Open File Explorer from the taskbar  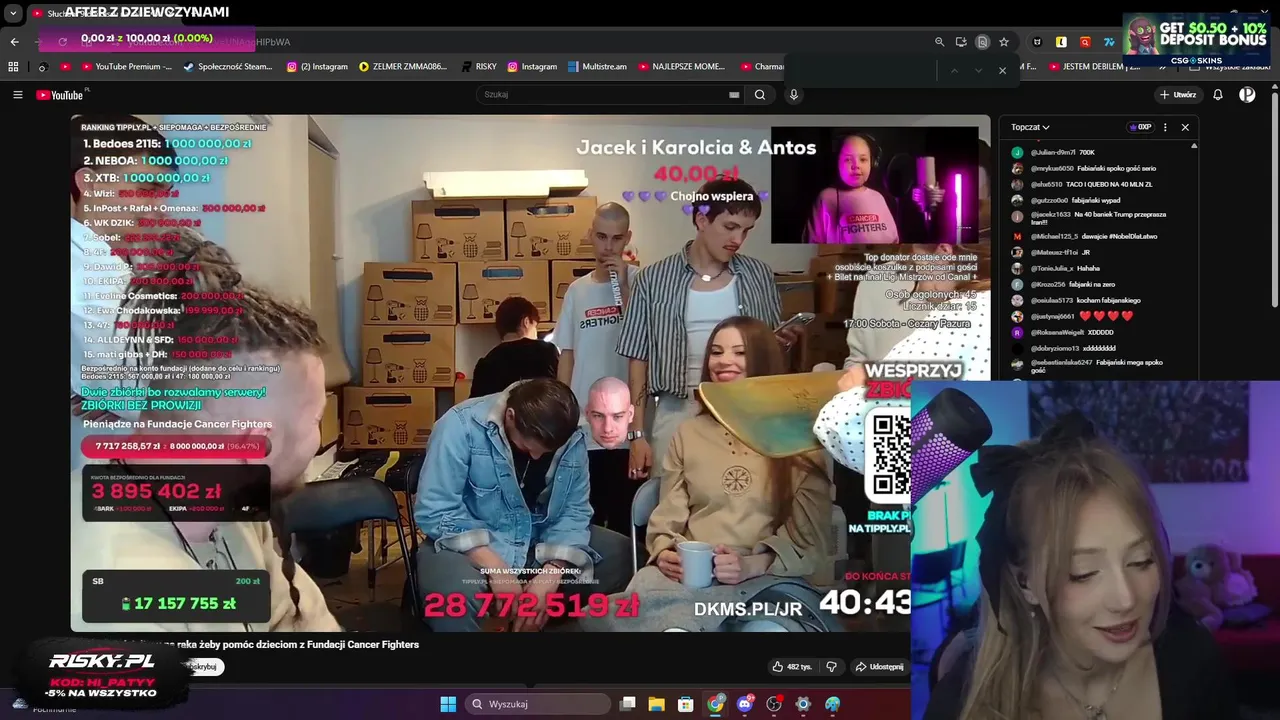point(657,704)
